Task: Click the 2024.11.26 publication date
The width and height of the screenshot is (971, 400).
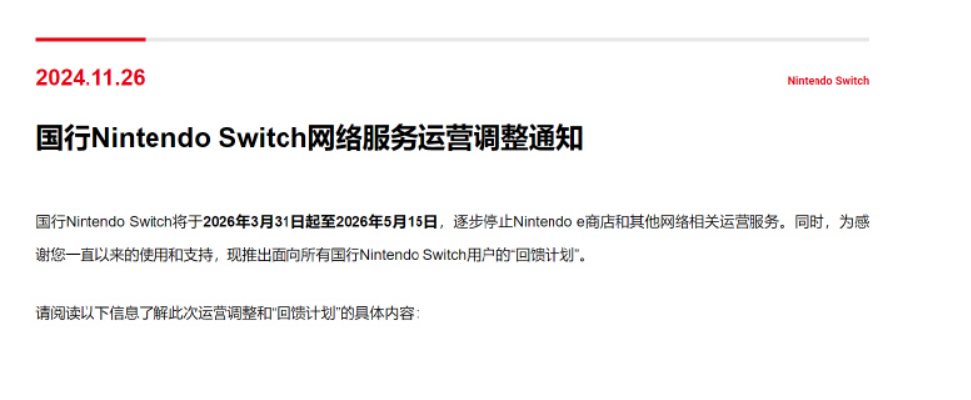Action: 90,78
